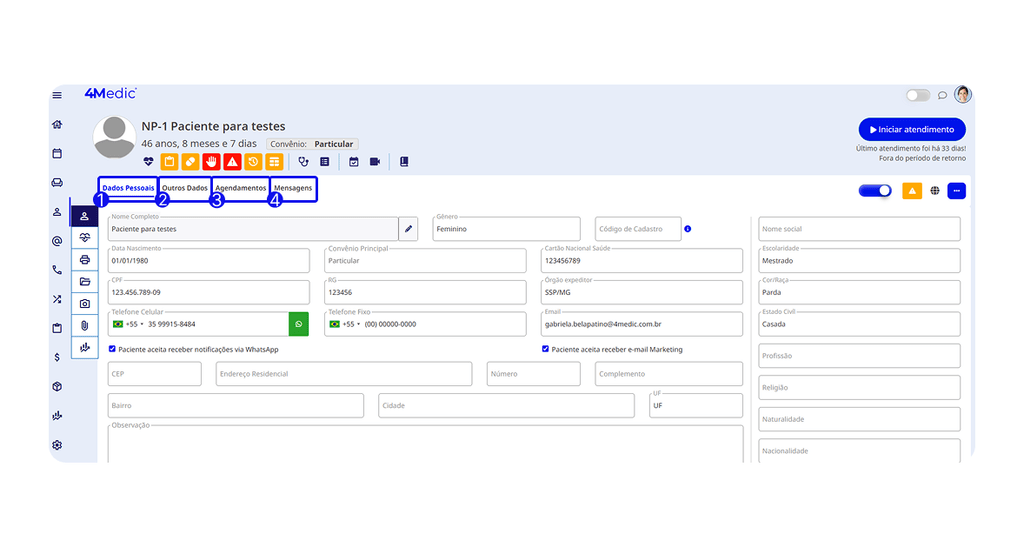Open the stethoscope icon in patient toolbar
Screen dimensions: 1024x548
click(303, 162)
